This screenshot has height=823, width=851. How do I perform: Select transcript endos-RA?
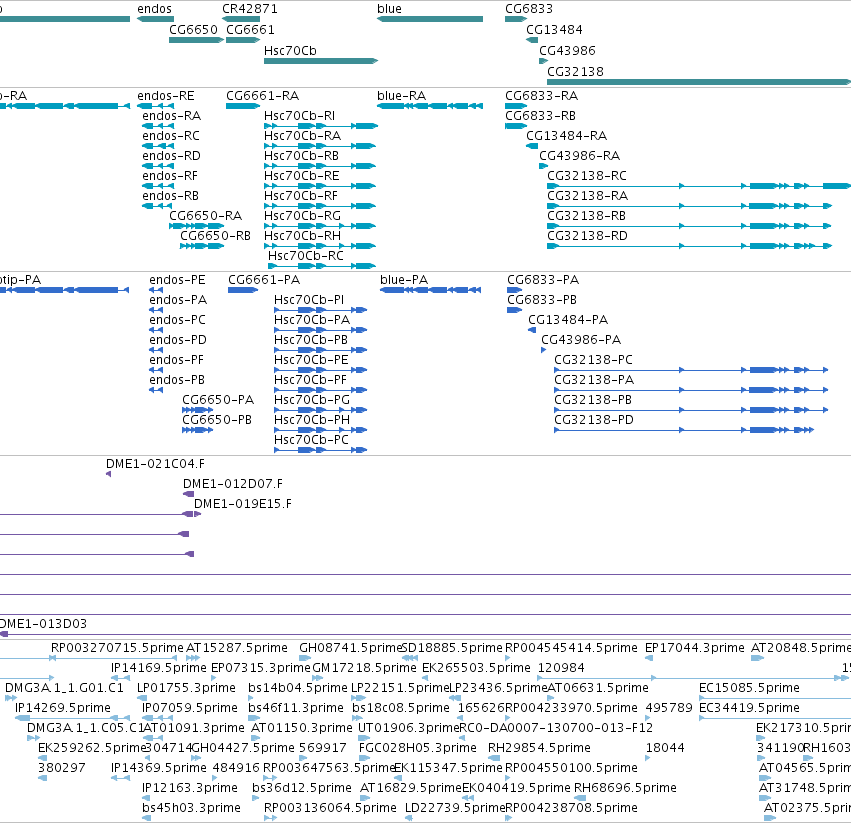click(x=172, y=116)
